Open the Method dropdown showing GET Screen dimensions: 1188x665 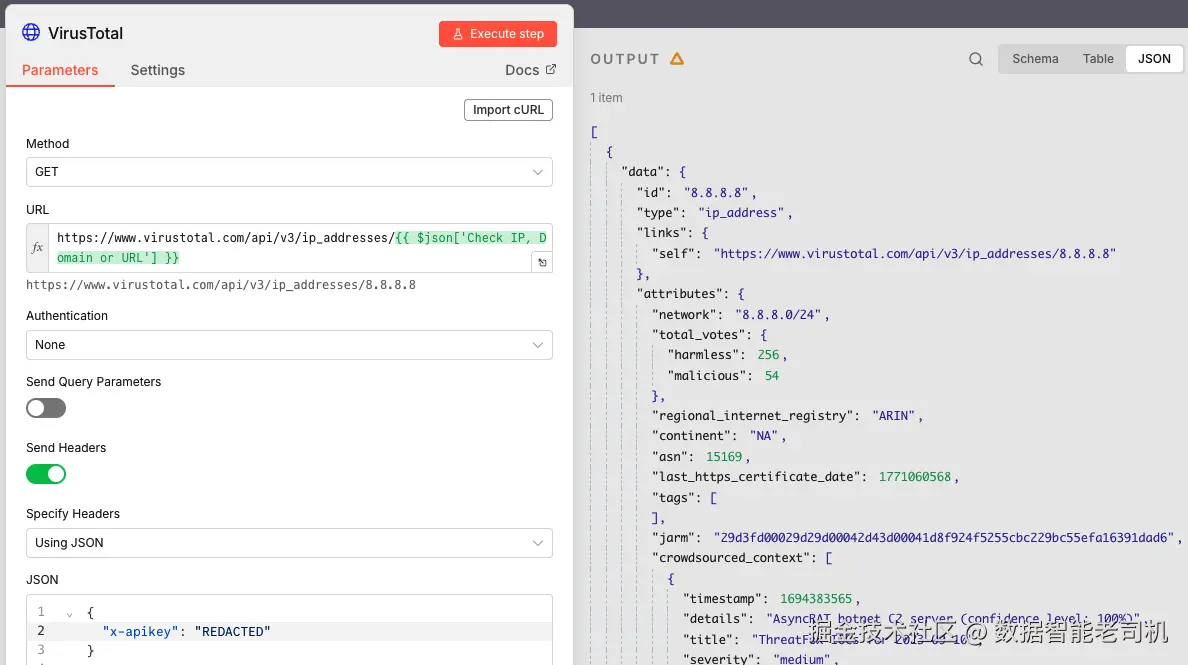tap(289, 172)
